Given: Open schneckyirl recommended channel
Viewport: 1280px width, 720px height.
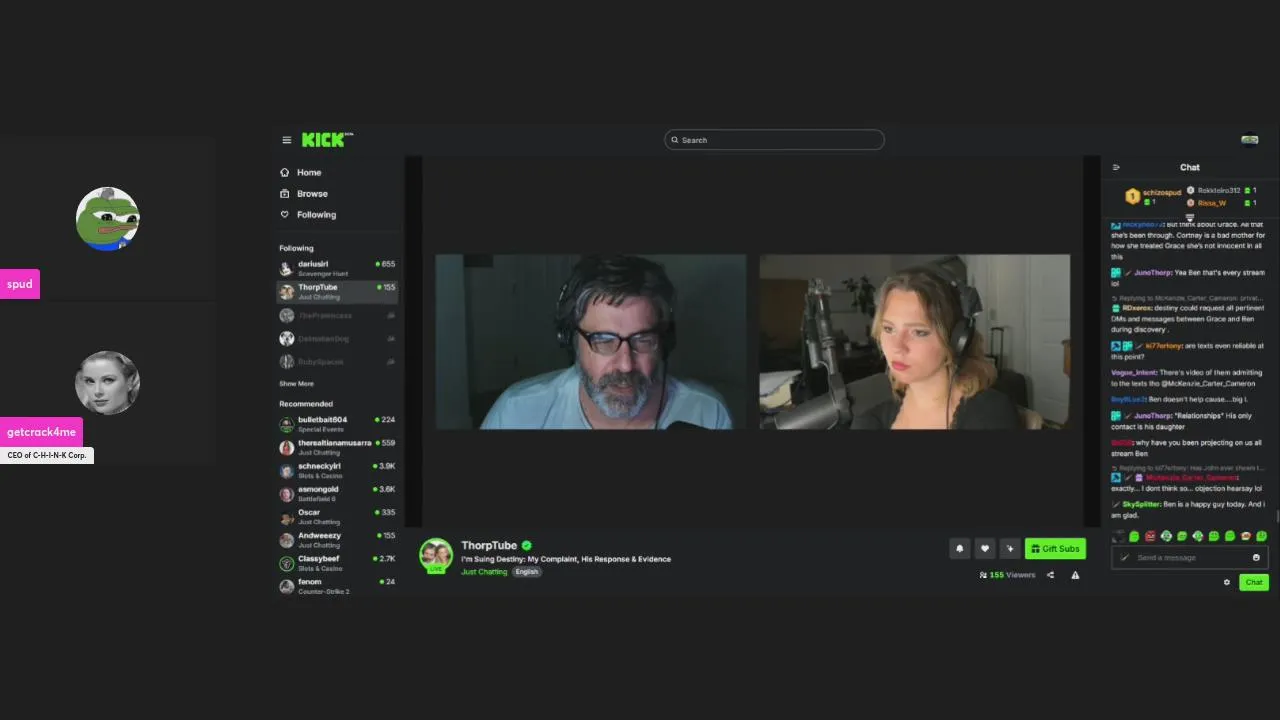Looking at the screenshot, I should click(337, 470).
